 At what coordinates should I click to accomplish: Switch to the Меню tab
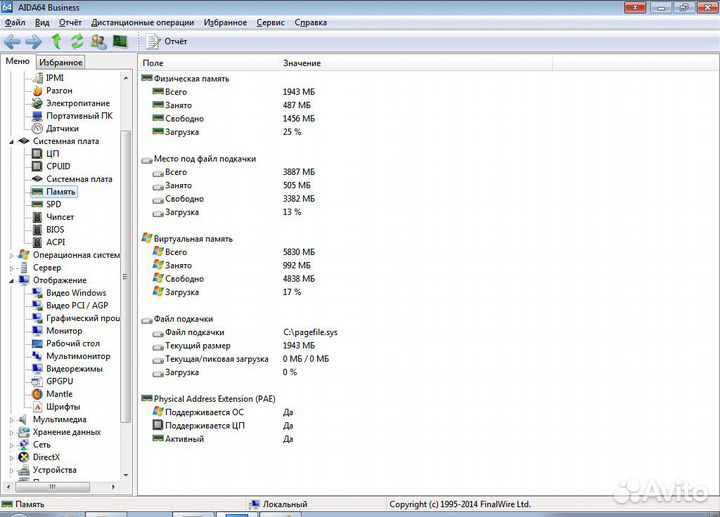[x=17, y=61]
